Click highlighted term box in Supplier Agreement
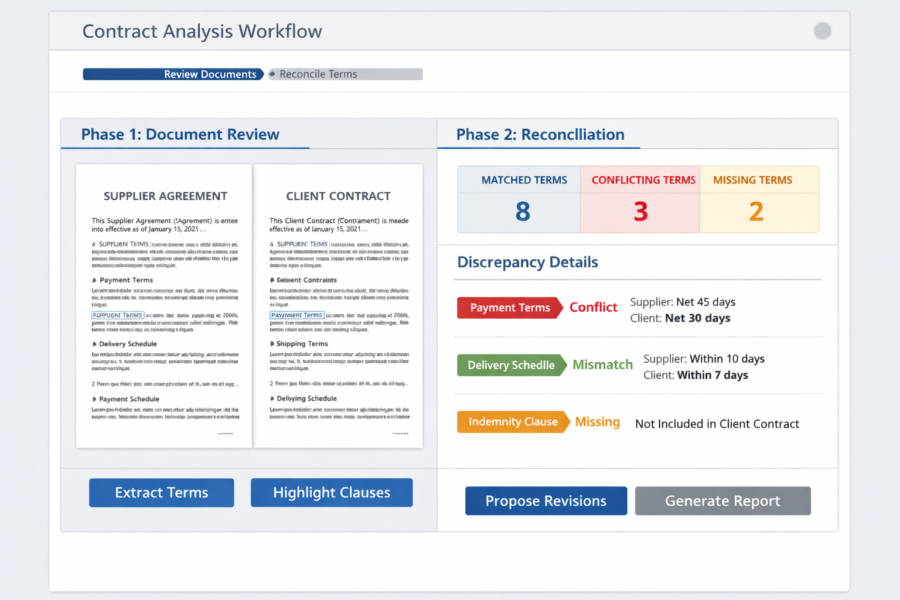Screen dimensions: 900x600 tap(118, 315)
